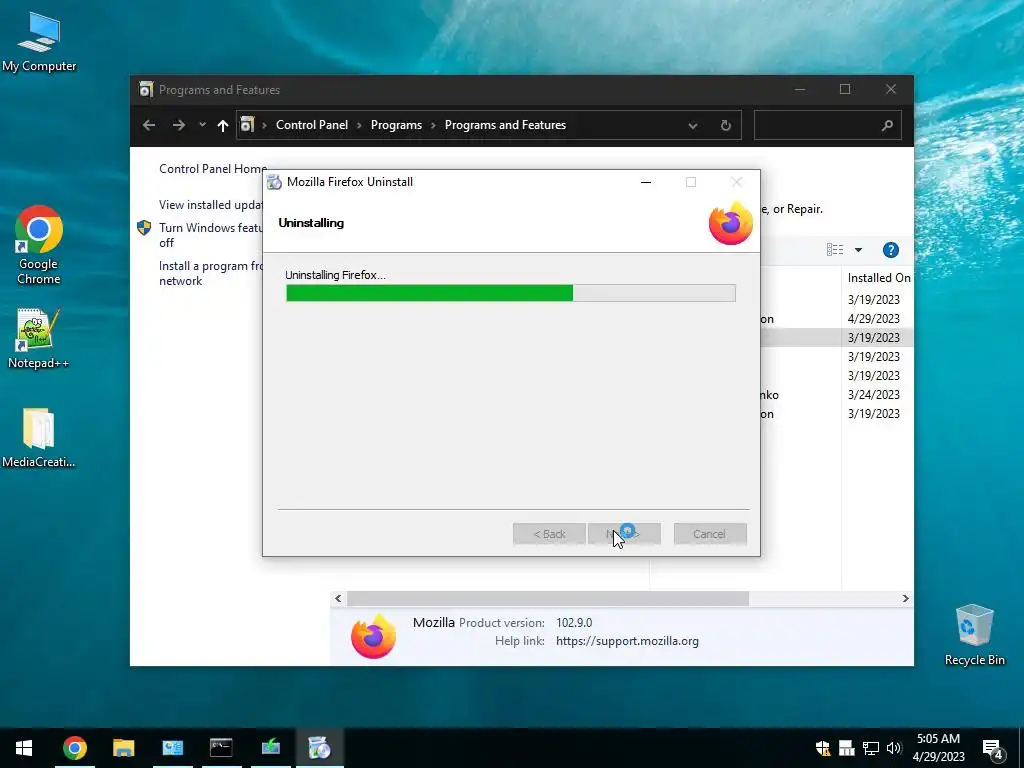
Task: Open View installed updates link
Action: [210, 205]
